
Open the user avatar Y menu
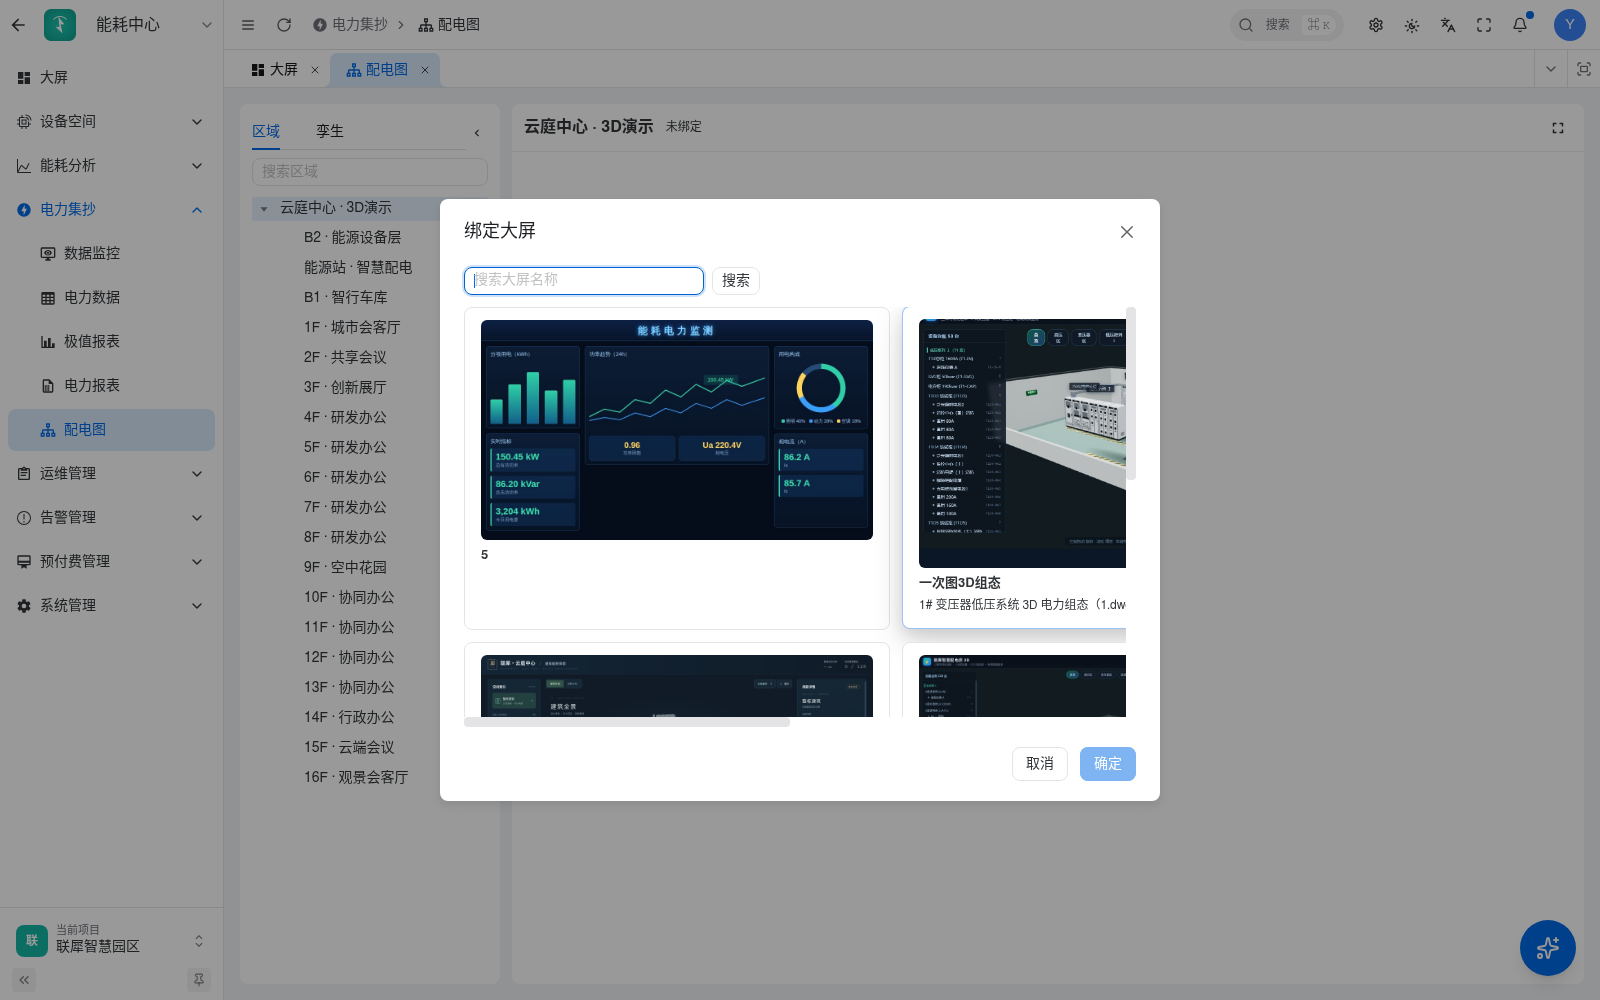coord(1570,25)
